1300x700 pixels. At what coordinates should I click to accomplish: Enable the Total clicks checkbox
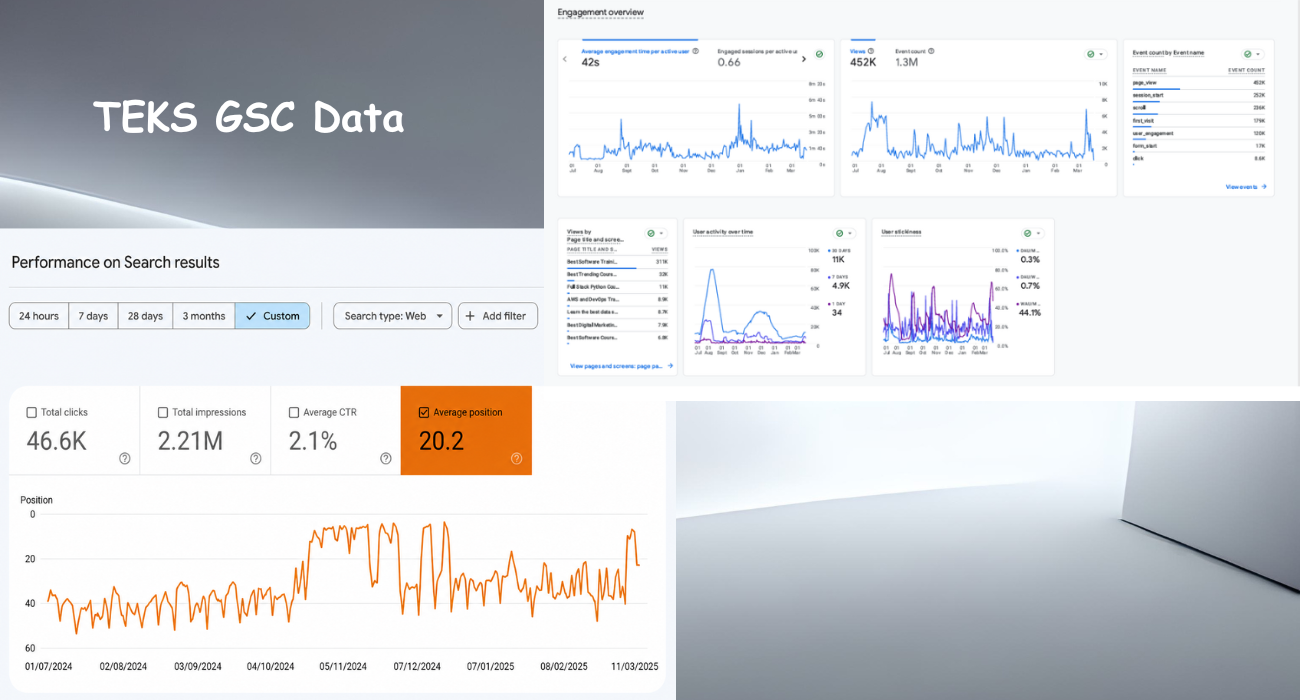pyautogui.click(x=32, y=412)
